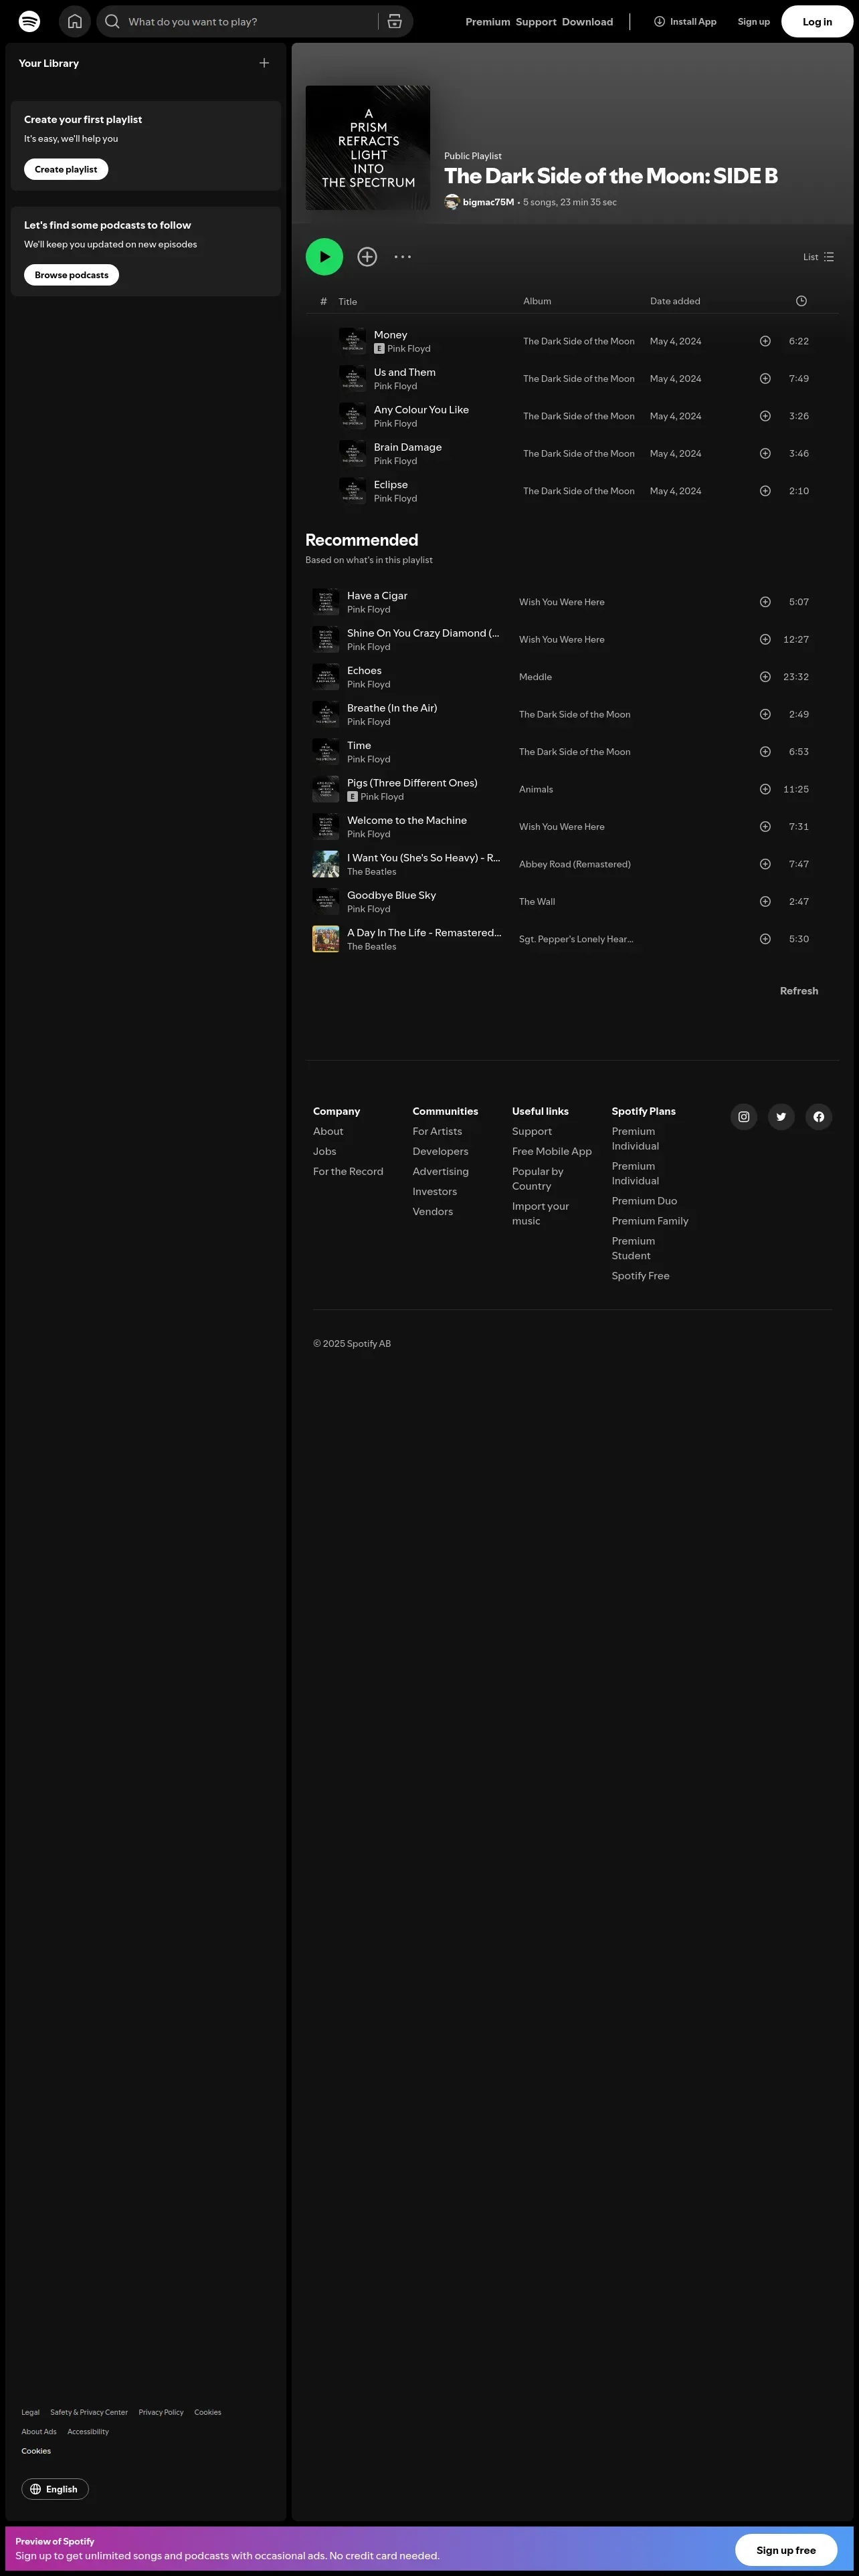Play the playlist with green play button

pos(324,257)
